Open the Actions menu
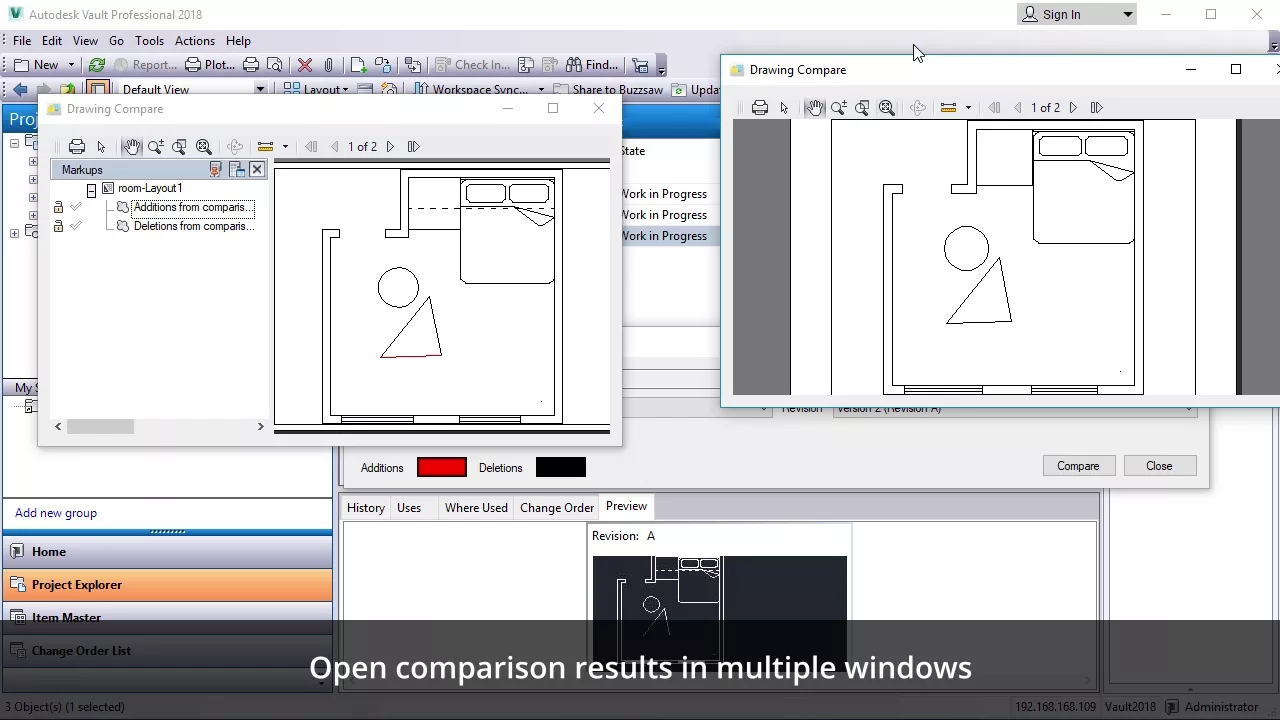The image size is (1280, 720). coord(195,41)
